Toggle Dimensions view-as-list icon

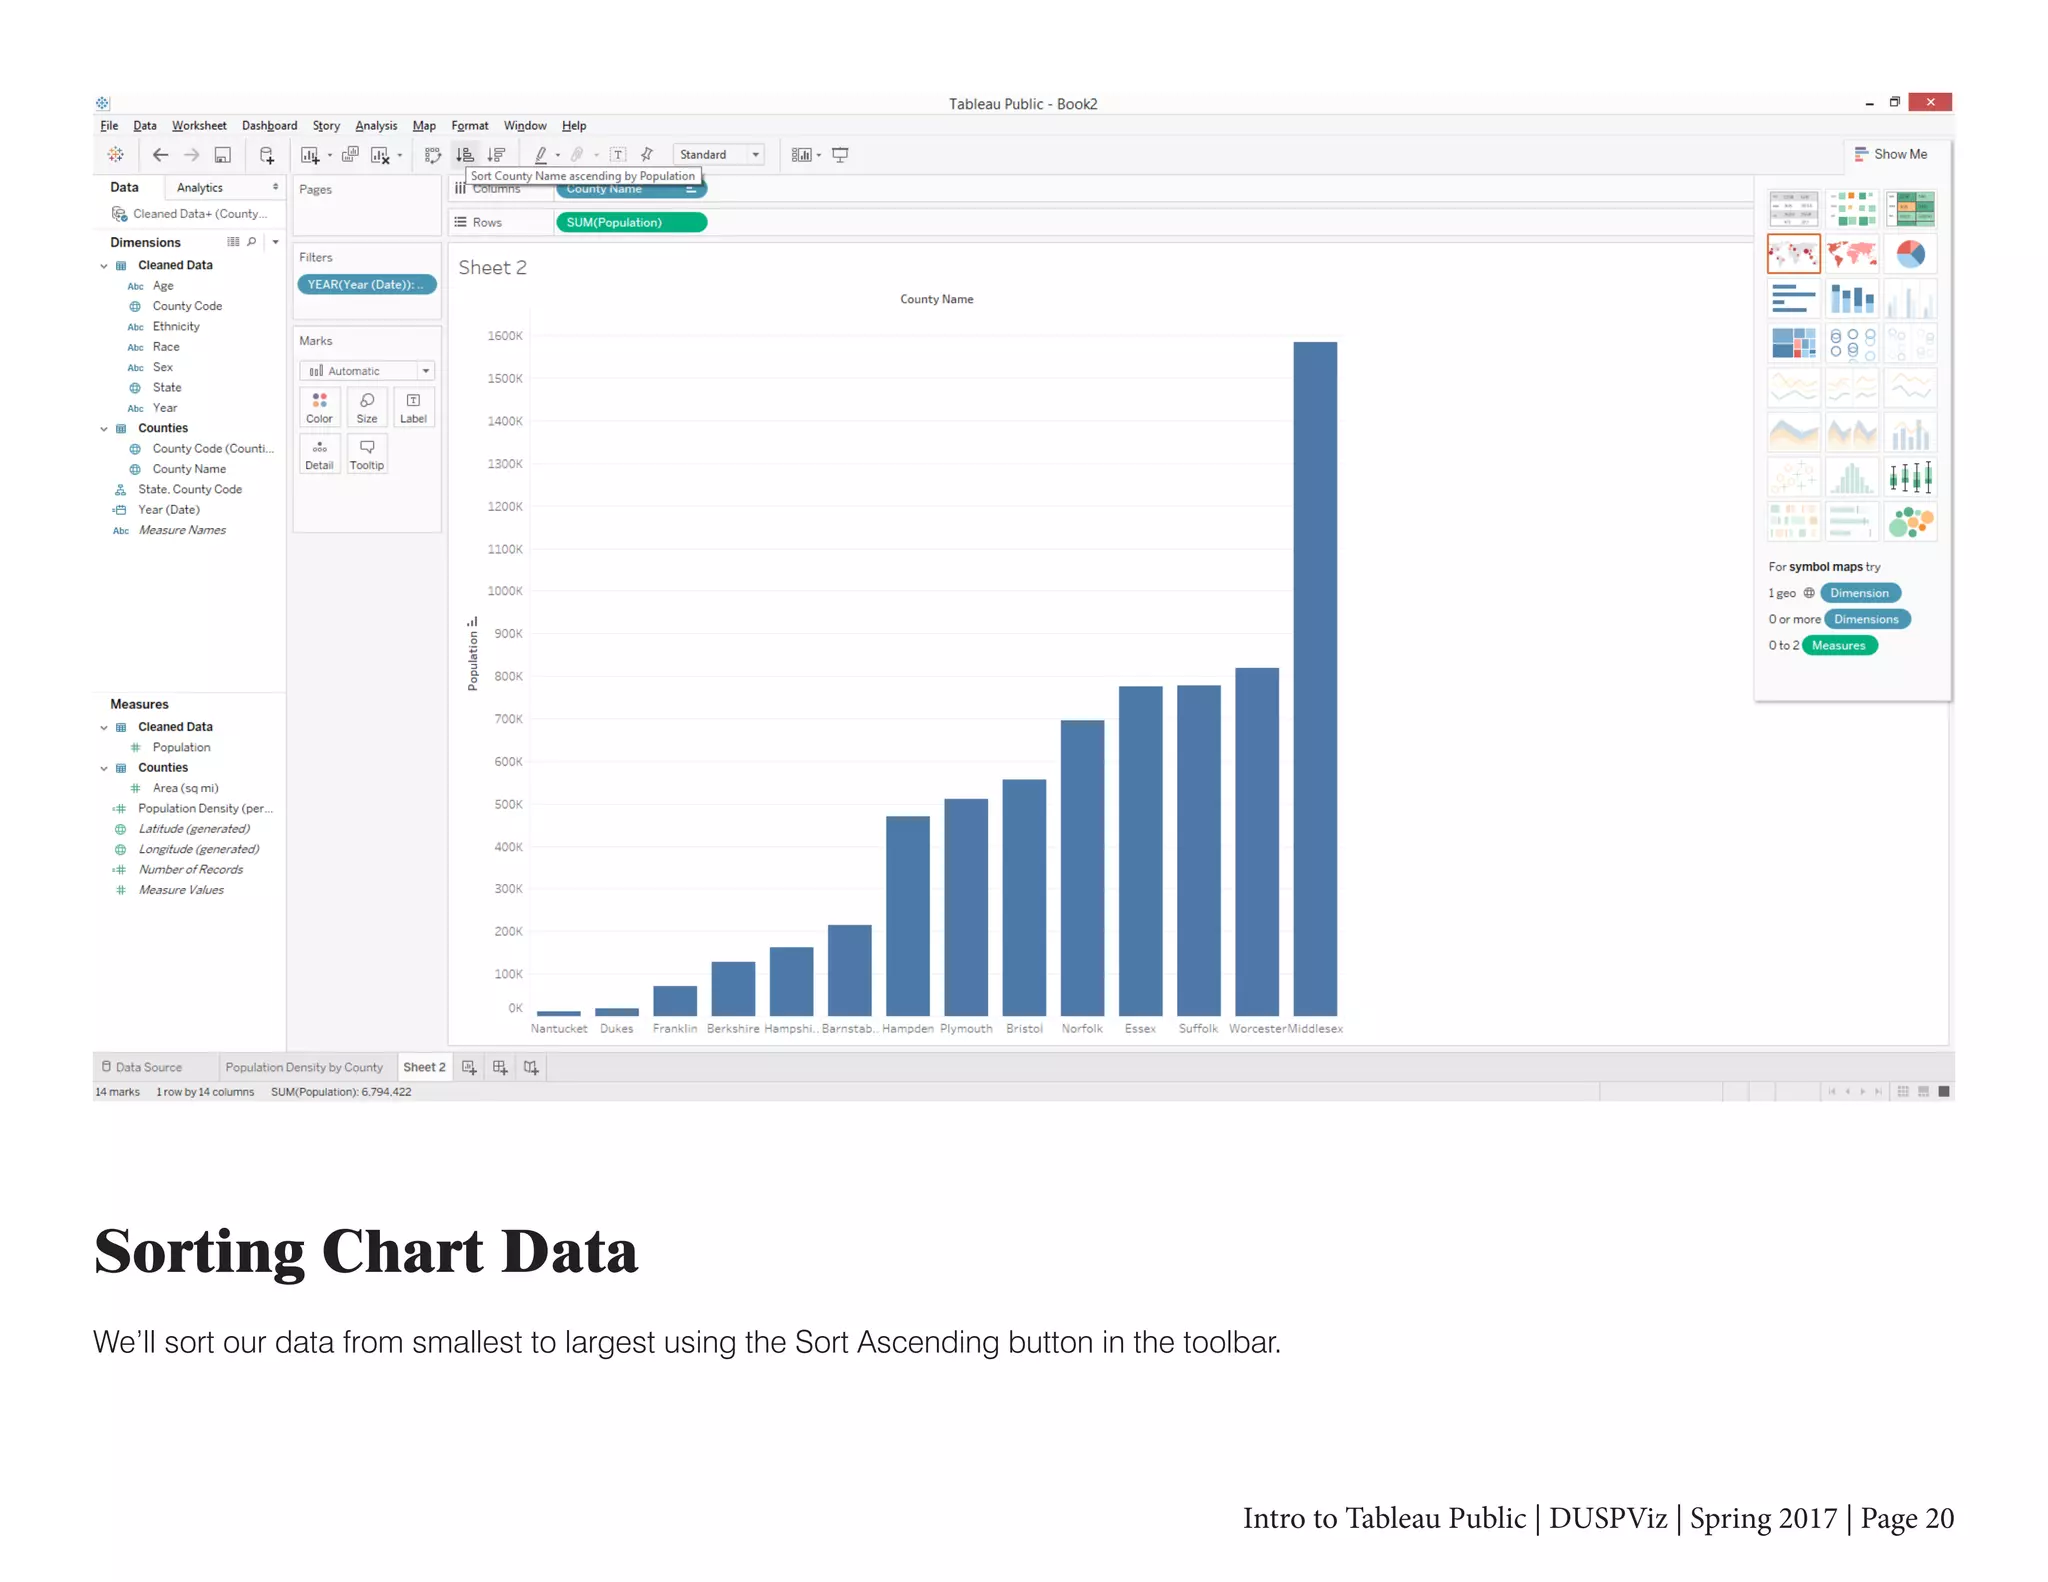coord(233,242)
